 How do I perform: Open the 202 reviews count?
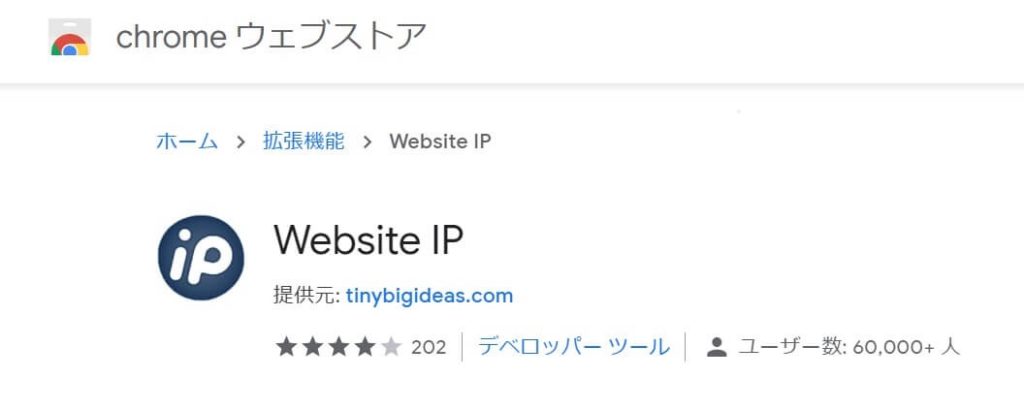click(428, 347)
